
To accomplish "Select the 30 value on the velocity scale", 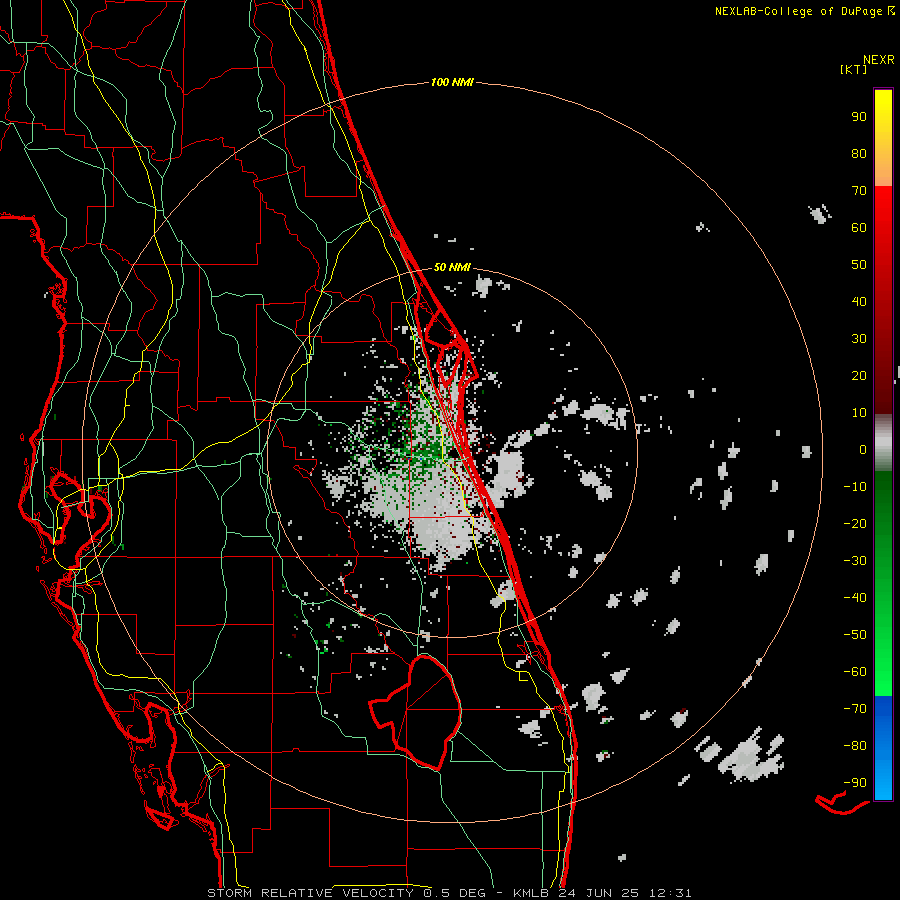I will [x=859, y=339].
